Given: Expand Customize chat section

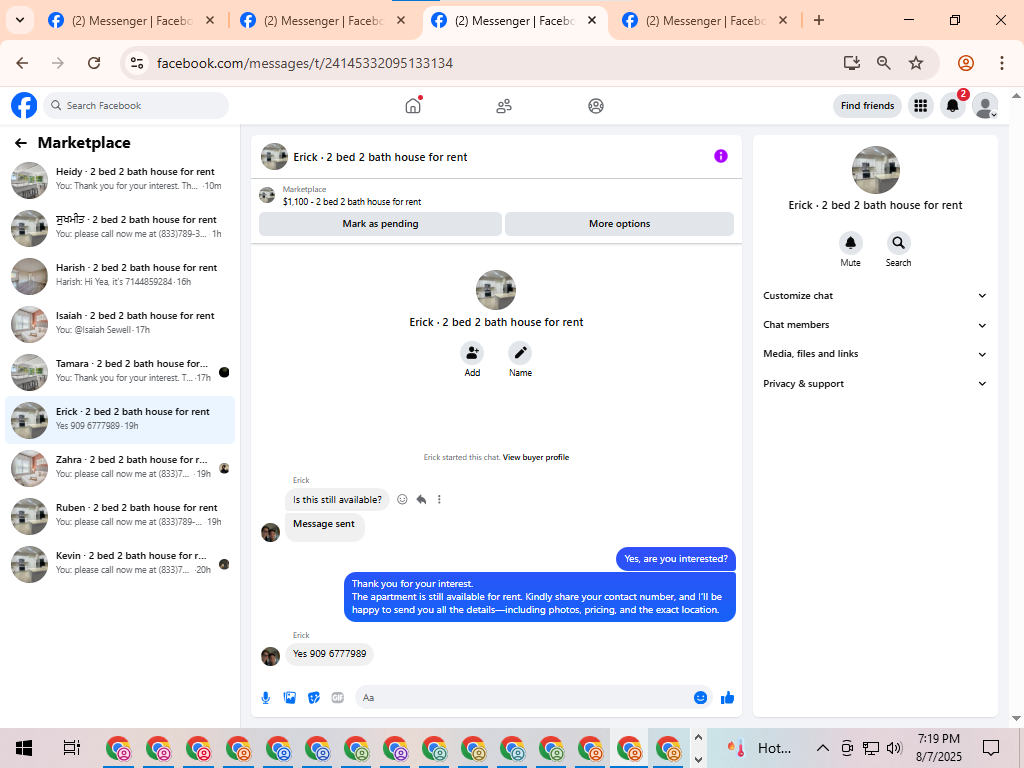Looking at the screenshot, I should pos(875,296).
